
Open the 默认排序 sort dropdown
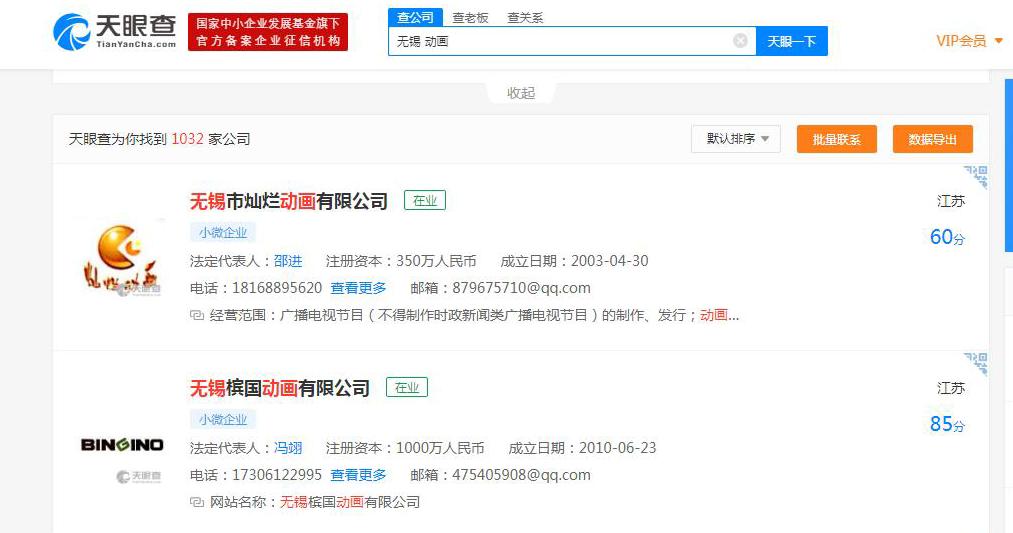point(736,139)
